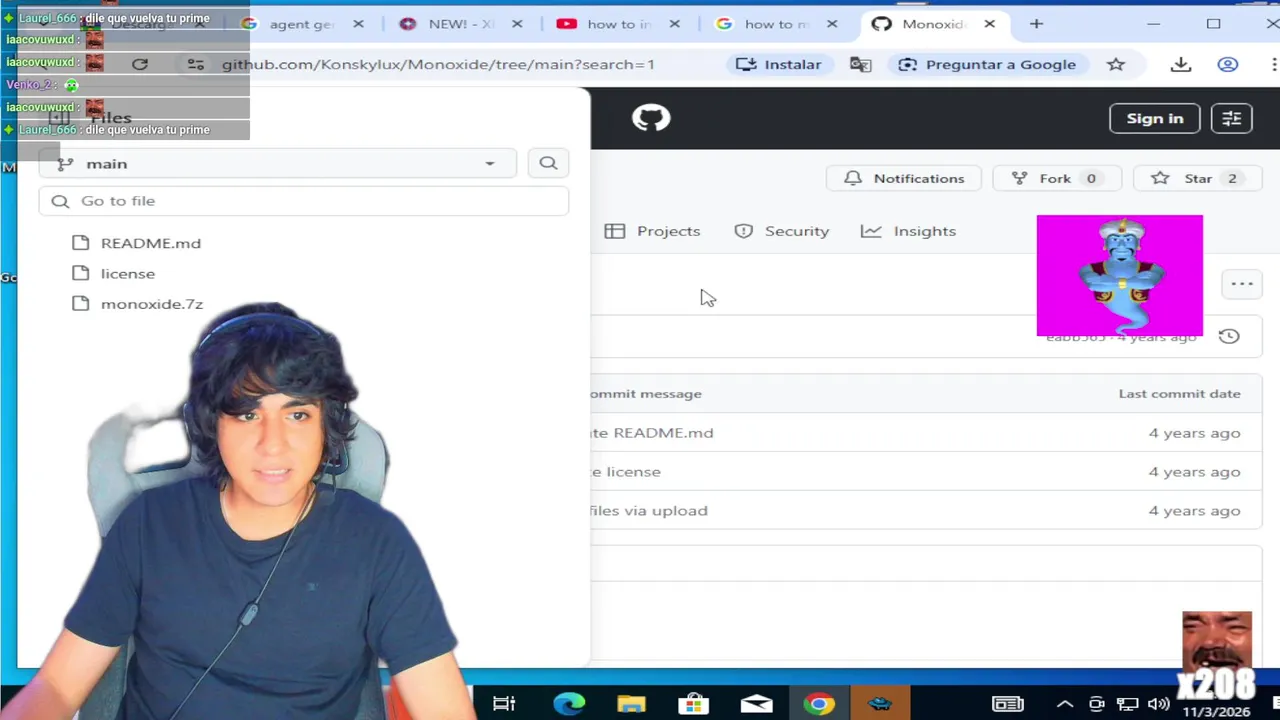Show hidden system tray icons chevron
1280x720 pixels.
point(1065,704)
